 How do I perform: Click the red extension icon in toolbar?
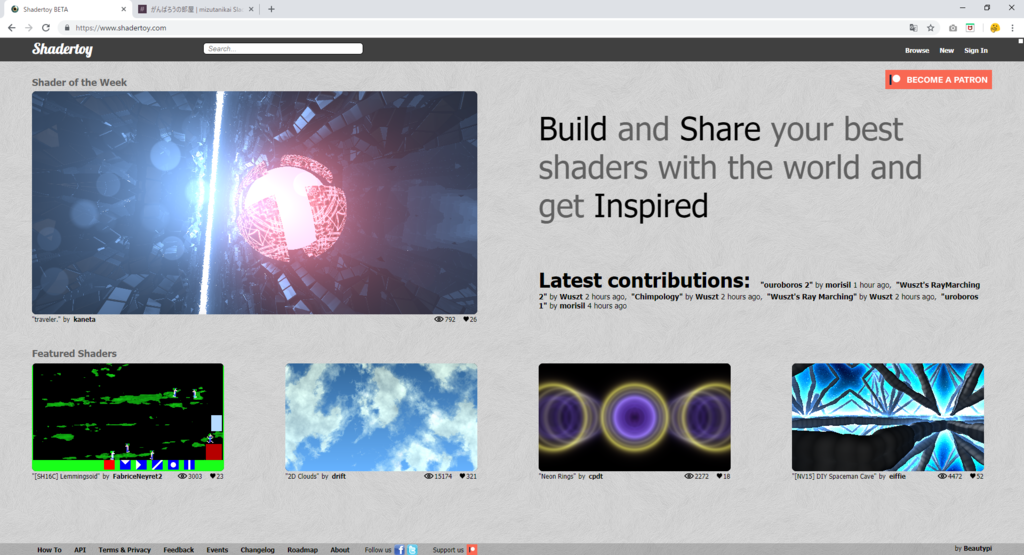pos(970,28)
